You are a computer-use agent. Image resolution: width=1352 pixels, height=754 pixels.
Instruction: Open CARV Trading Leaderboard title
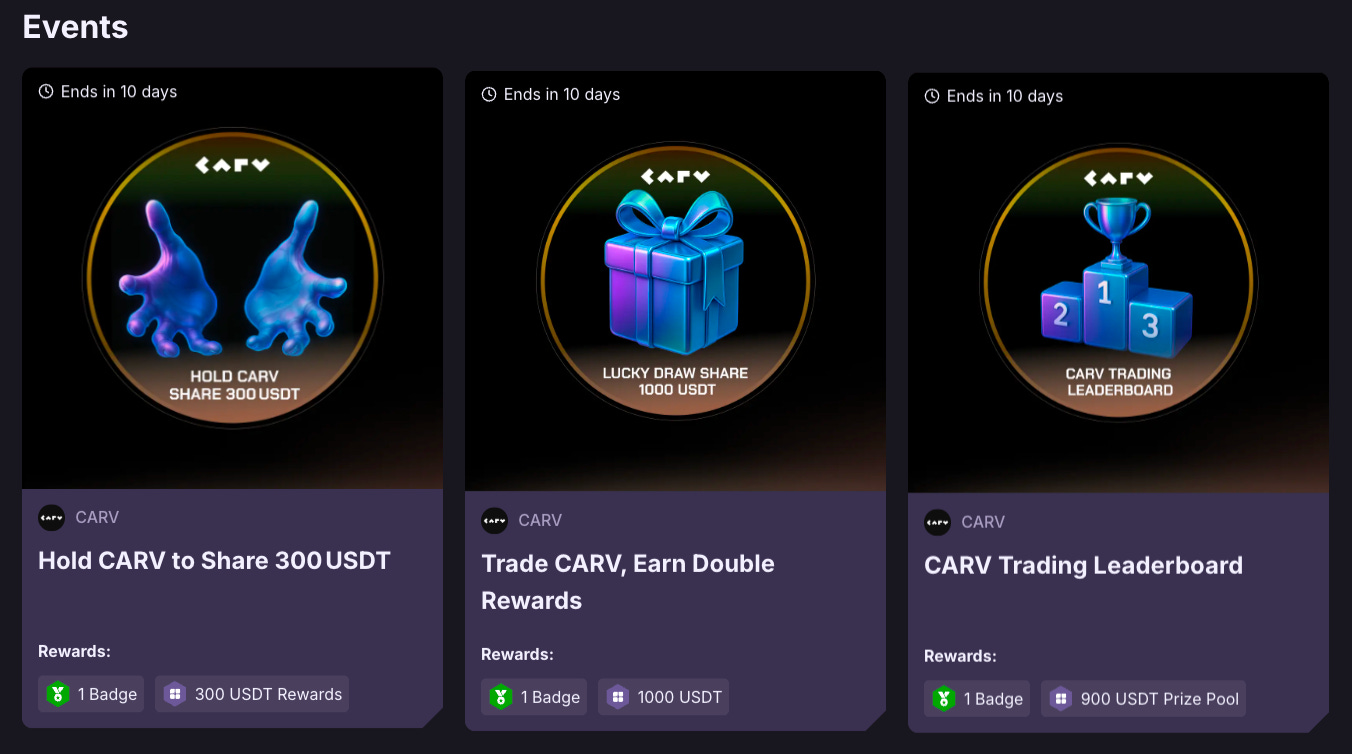point(1083,565)
